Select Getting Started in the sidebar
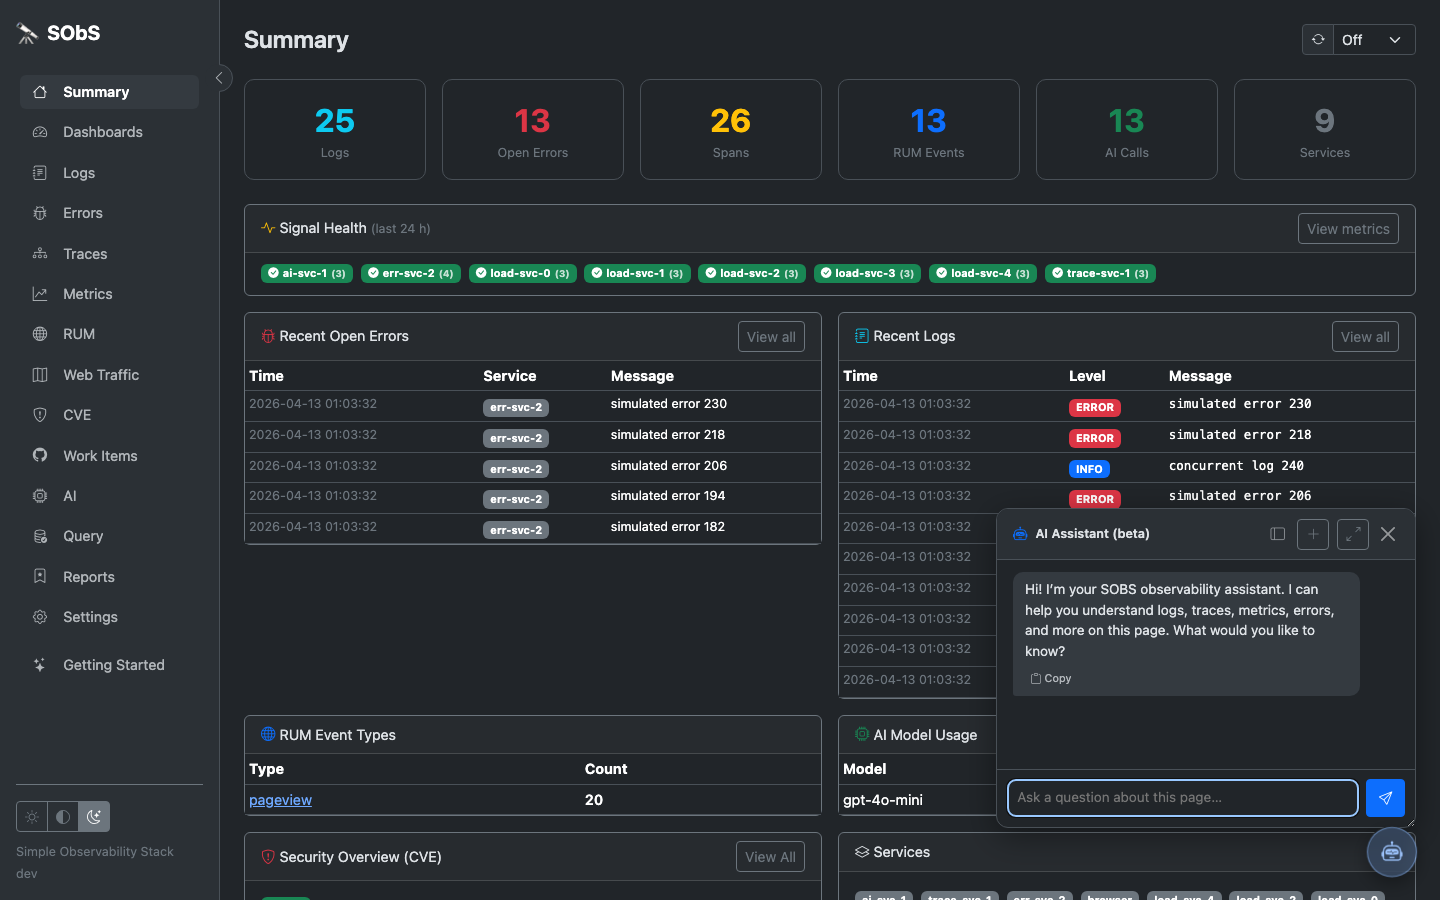Image resolution: width=1440 pixels, height=900 pixels. pos(109,665)
